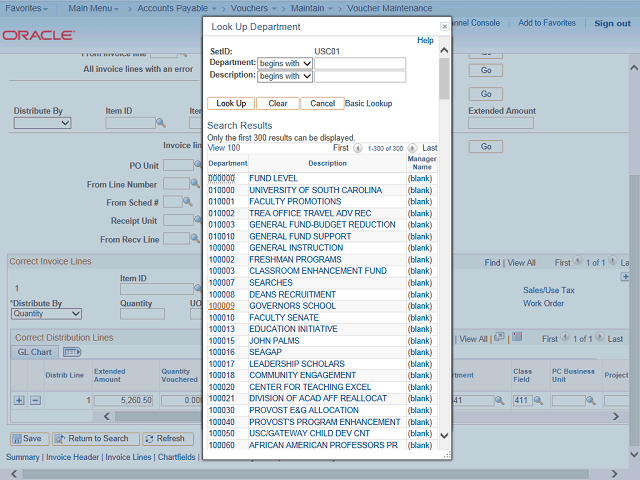
Task: Open Description operator 'begins with' dropdown
Action: tap(285, 76)
